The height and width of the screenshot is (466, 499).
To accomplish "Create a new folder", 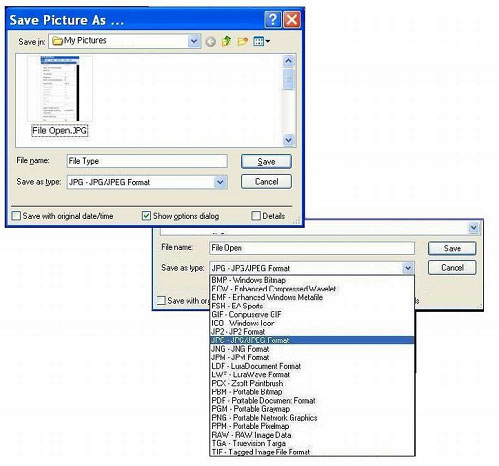I will pos(243,41).
